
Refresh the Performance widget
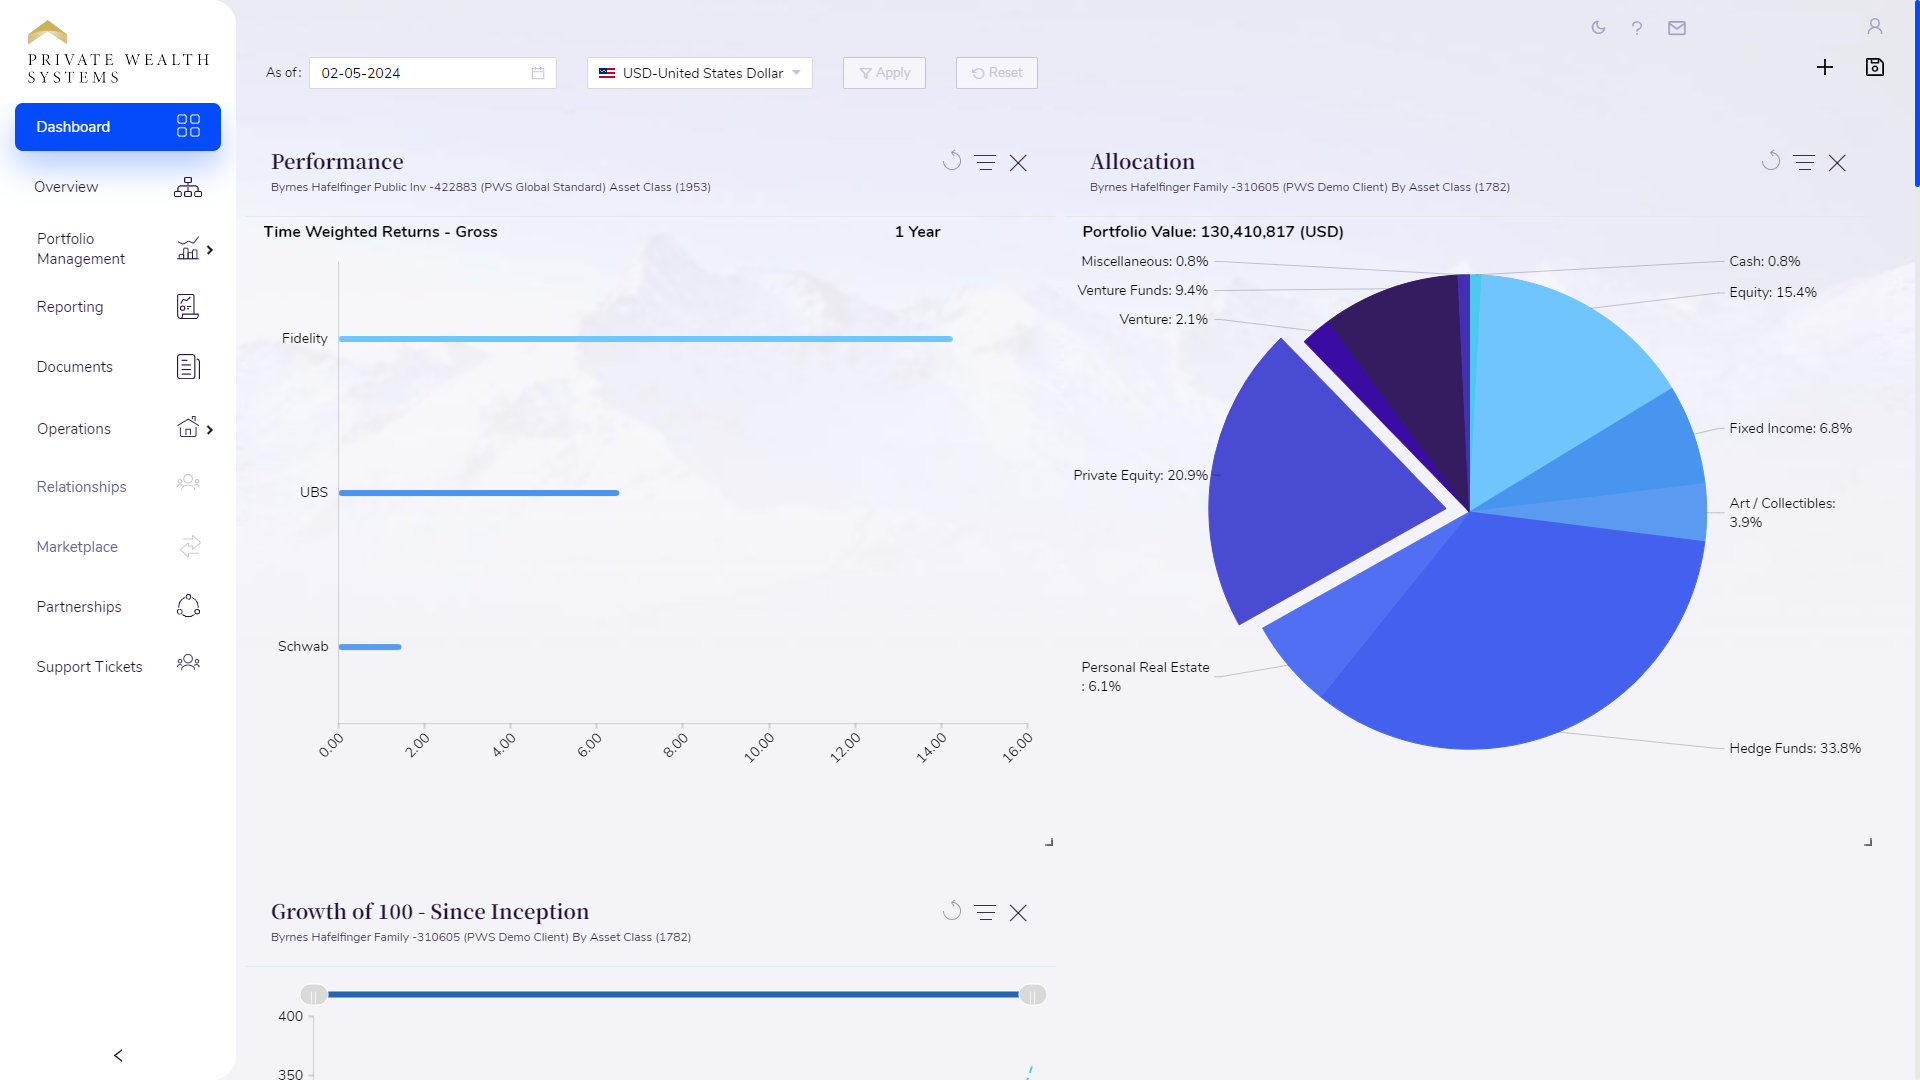pyautogui.click(x=952, y=161)
